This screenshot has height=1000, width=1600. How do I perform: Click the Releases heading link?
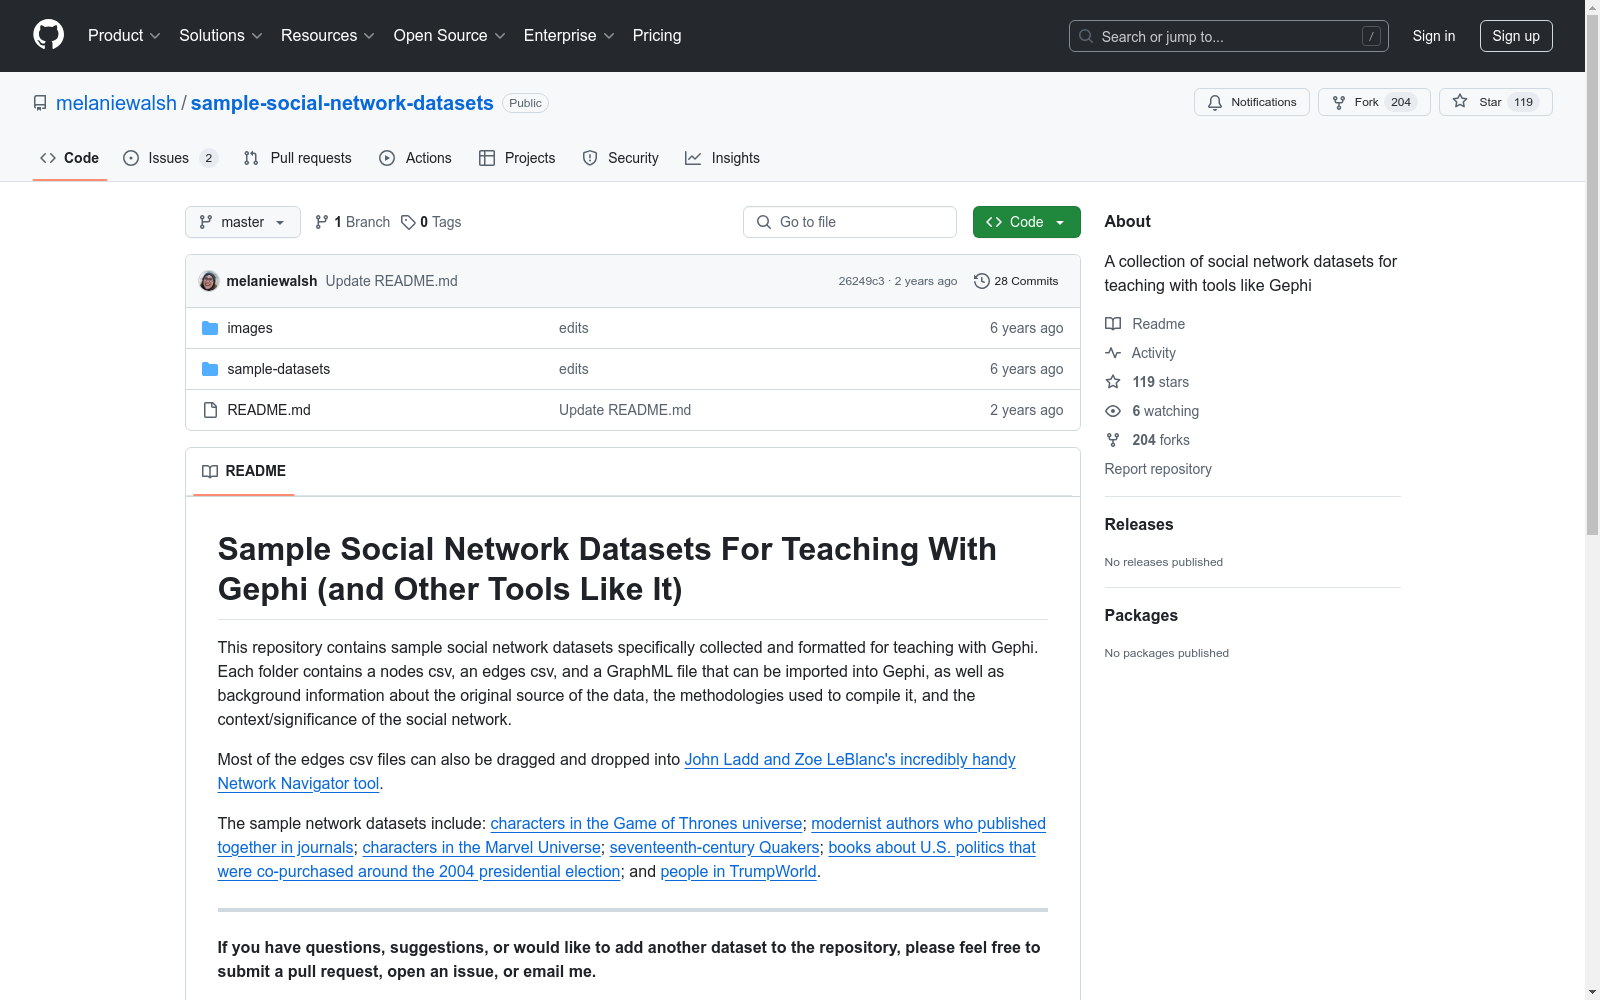point(1139,524)
